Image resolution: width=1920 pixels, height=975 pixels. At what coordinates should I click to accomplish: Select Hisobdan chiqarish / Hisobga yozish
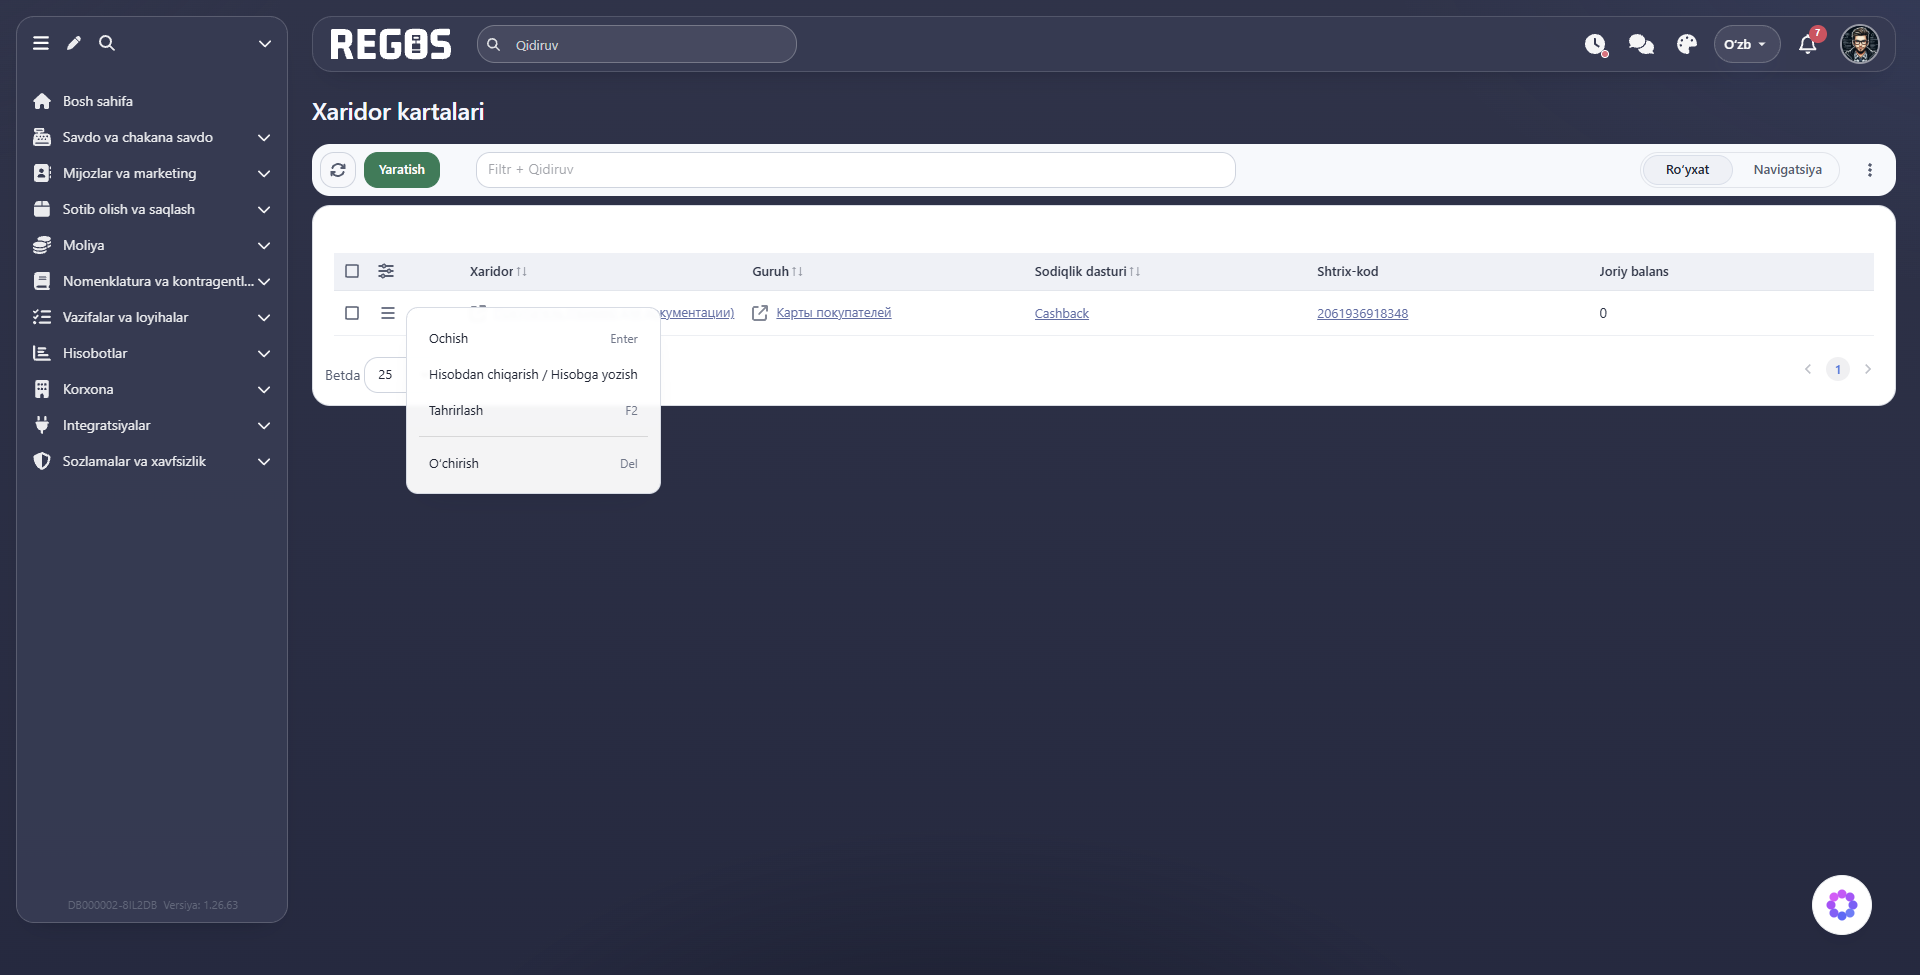coord(533,375)
